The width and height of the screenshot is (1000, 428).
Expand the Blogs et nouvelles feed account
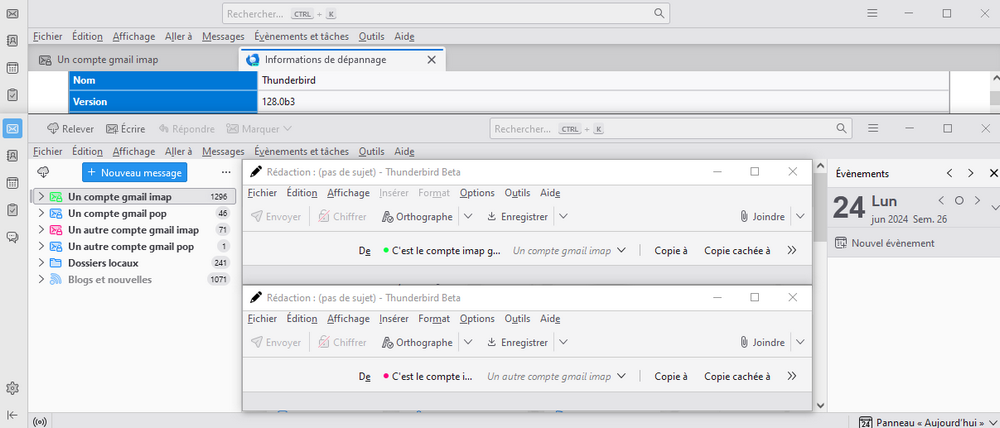[x=41, y=279]
